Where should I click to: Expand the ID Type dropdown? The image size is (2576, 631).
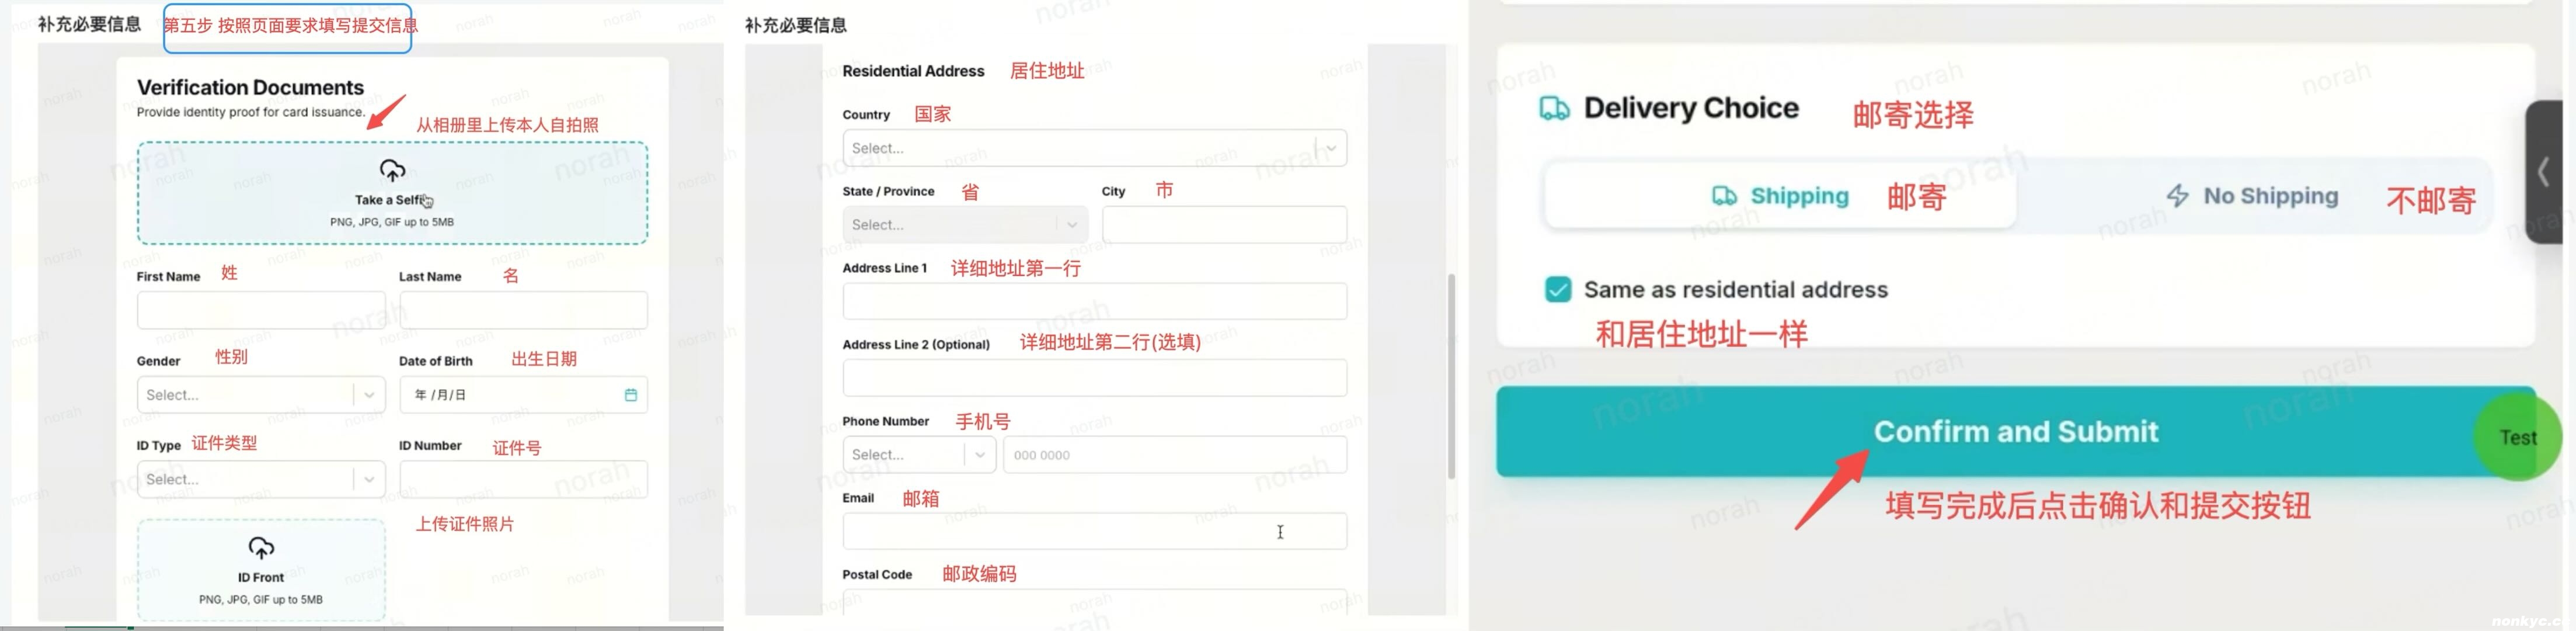click(x=261, y=479)
